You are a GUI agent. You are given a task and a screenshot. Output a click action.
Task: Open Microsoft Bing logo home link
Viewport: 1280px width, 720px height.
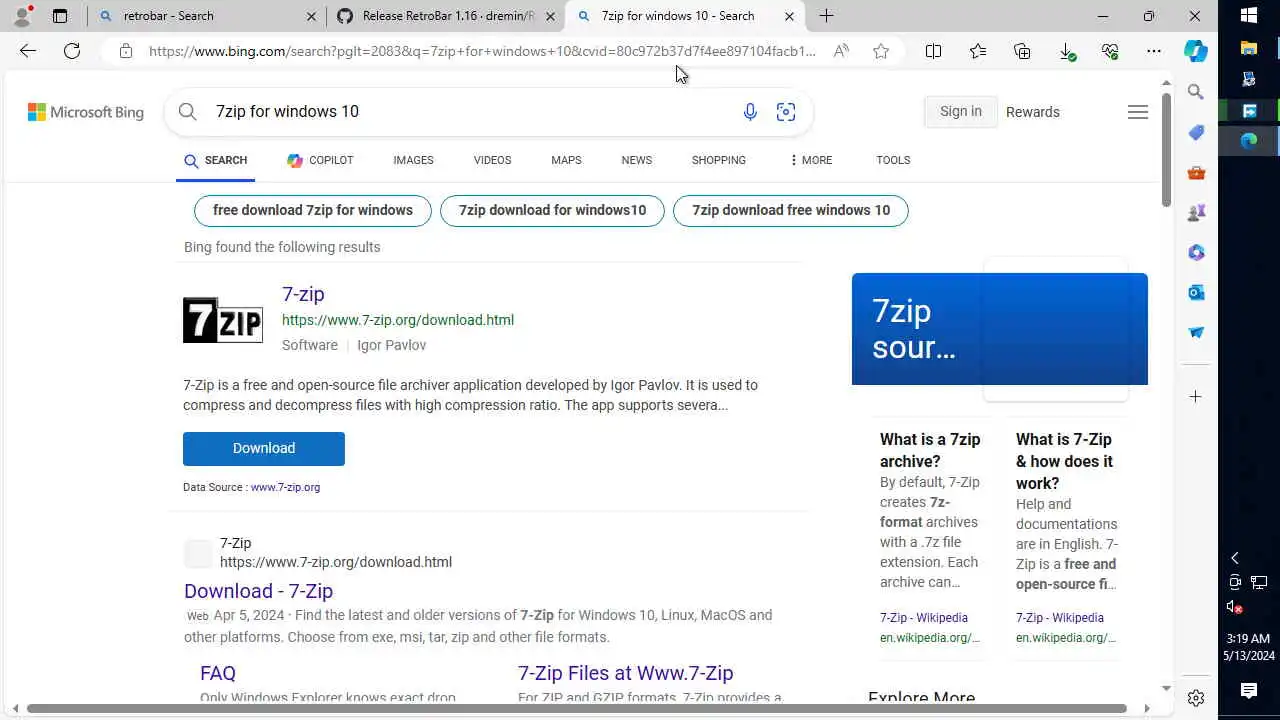86,112
